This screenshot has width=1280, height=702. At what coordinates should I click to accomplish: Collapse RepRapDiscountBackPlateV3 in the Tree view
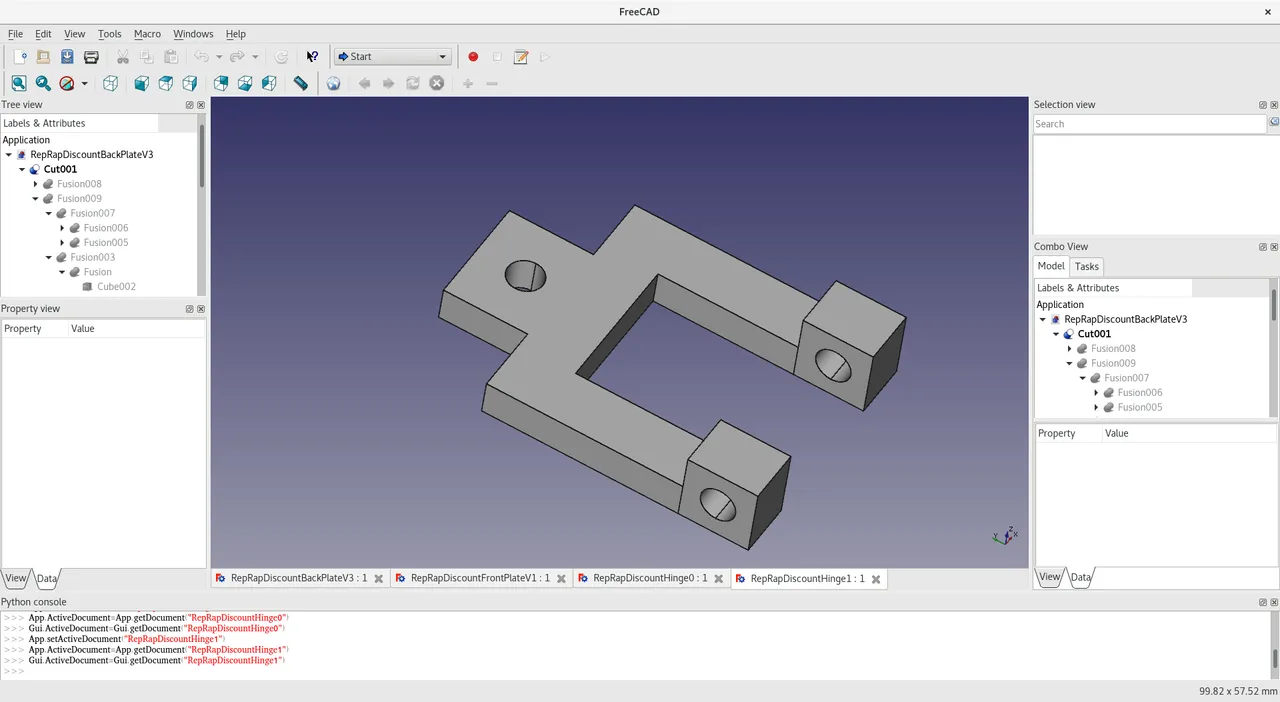coord(9,155)
